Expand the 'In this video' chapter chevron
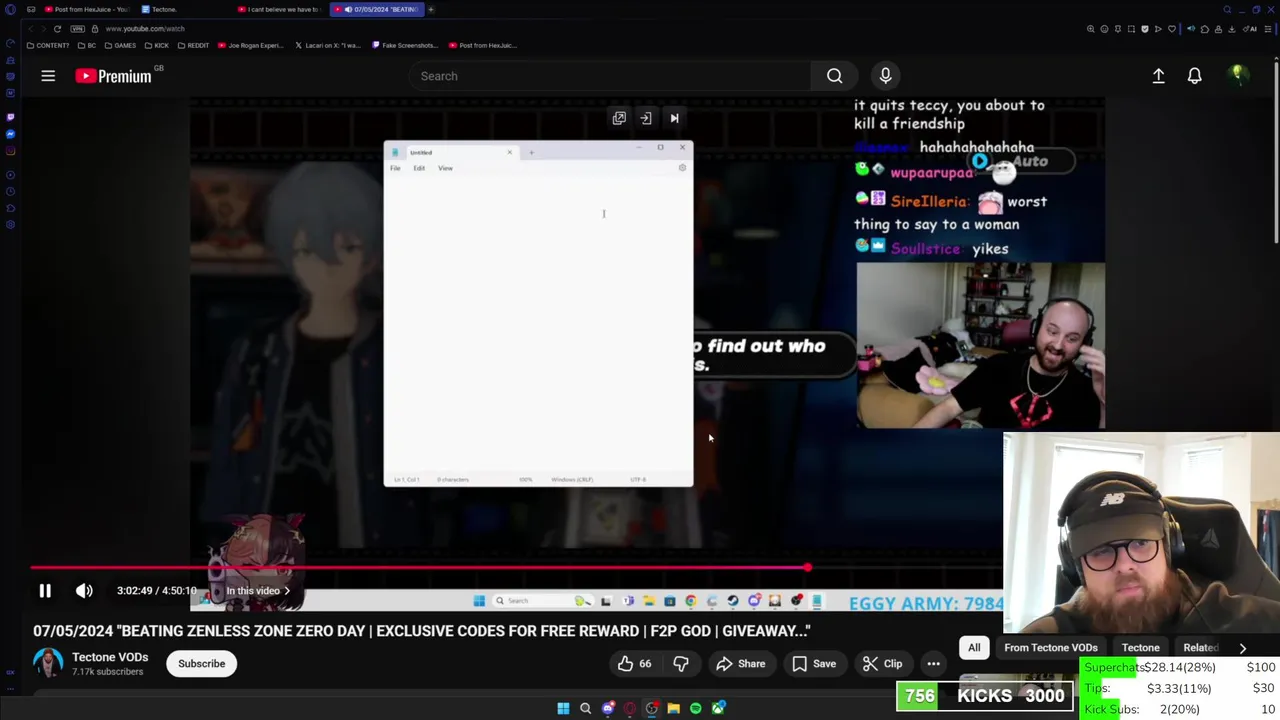Image resolution: width=1280 pixels, height=720 pixels. pyautogui.click(x=287, y=591)
